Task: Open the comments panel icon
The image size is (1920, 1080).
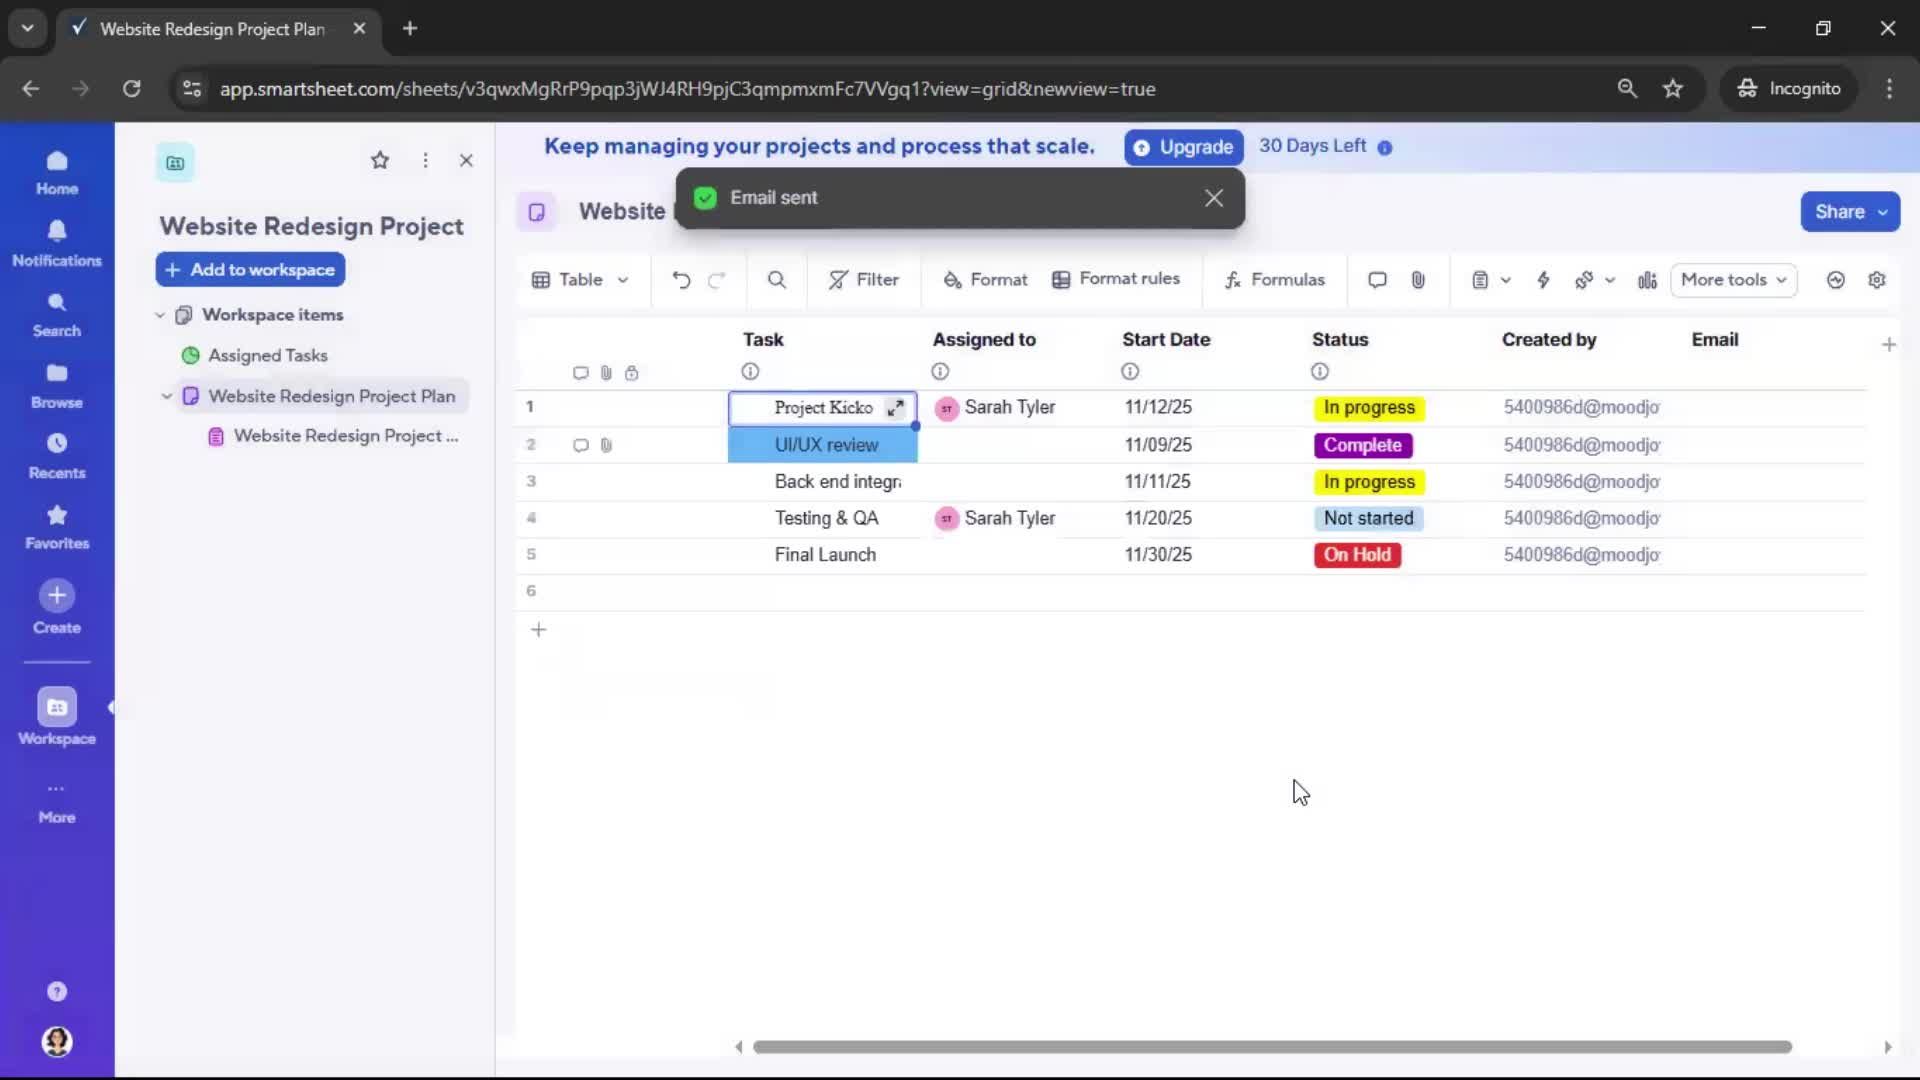Action: [x=1377, y=280]
